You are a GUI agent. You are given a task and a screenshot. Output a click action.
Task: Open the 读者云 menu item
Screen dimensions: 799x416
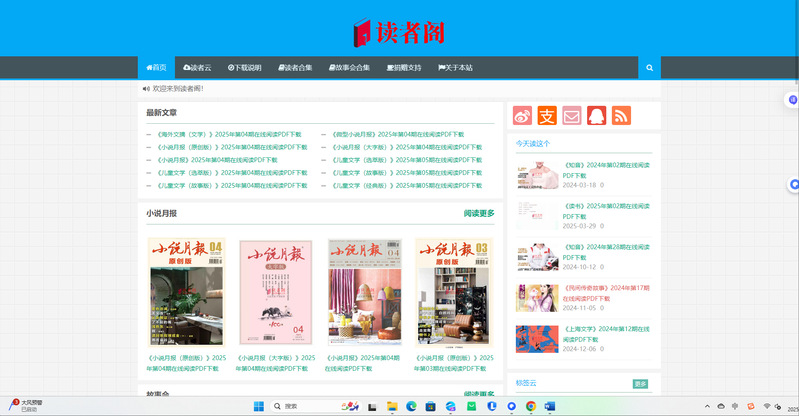pyautogui.click(x=197, y=67)
